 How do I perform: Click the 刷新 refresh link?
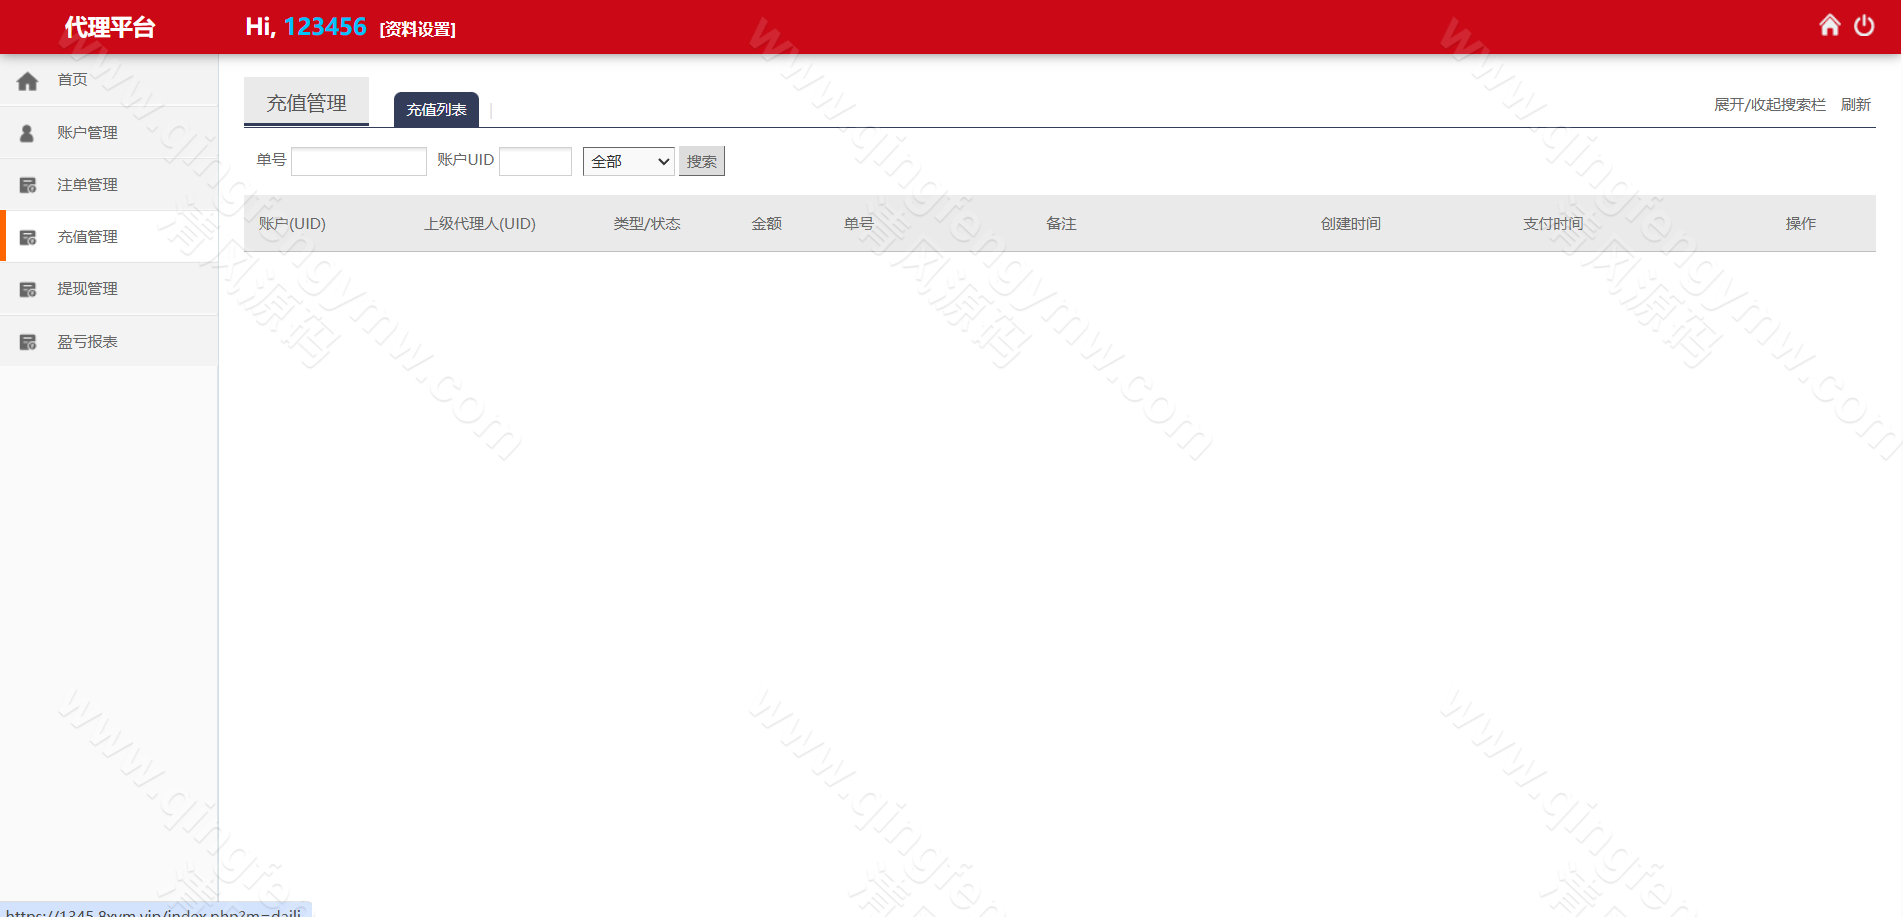[1855, 105]
